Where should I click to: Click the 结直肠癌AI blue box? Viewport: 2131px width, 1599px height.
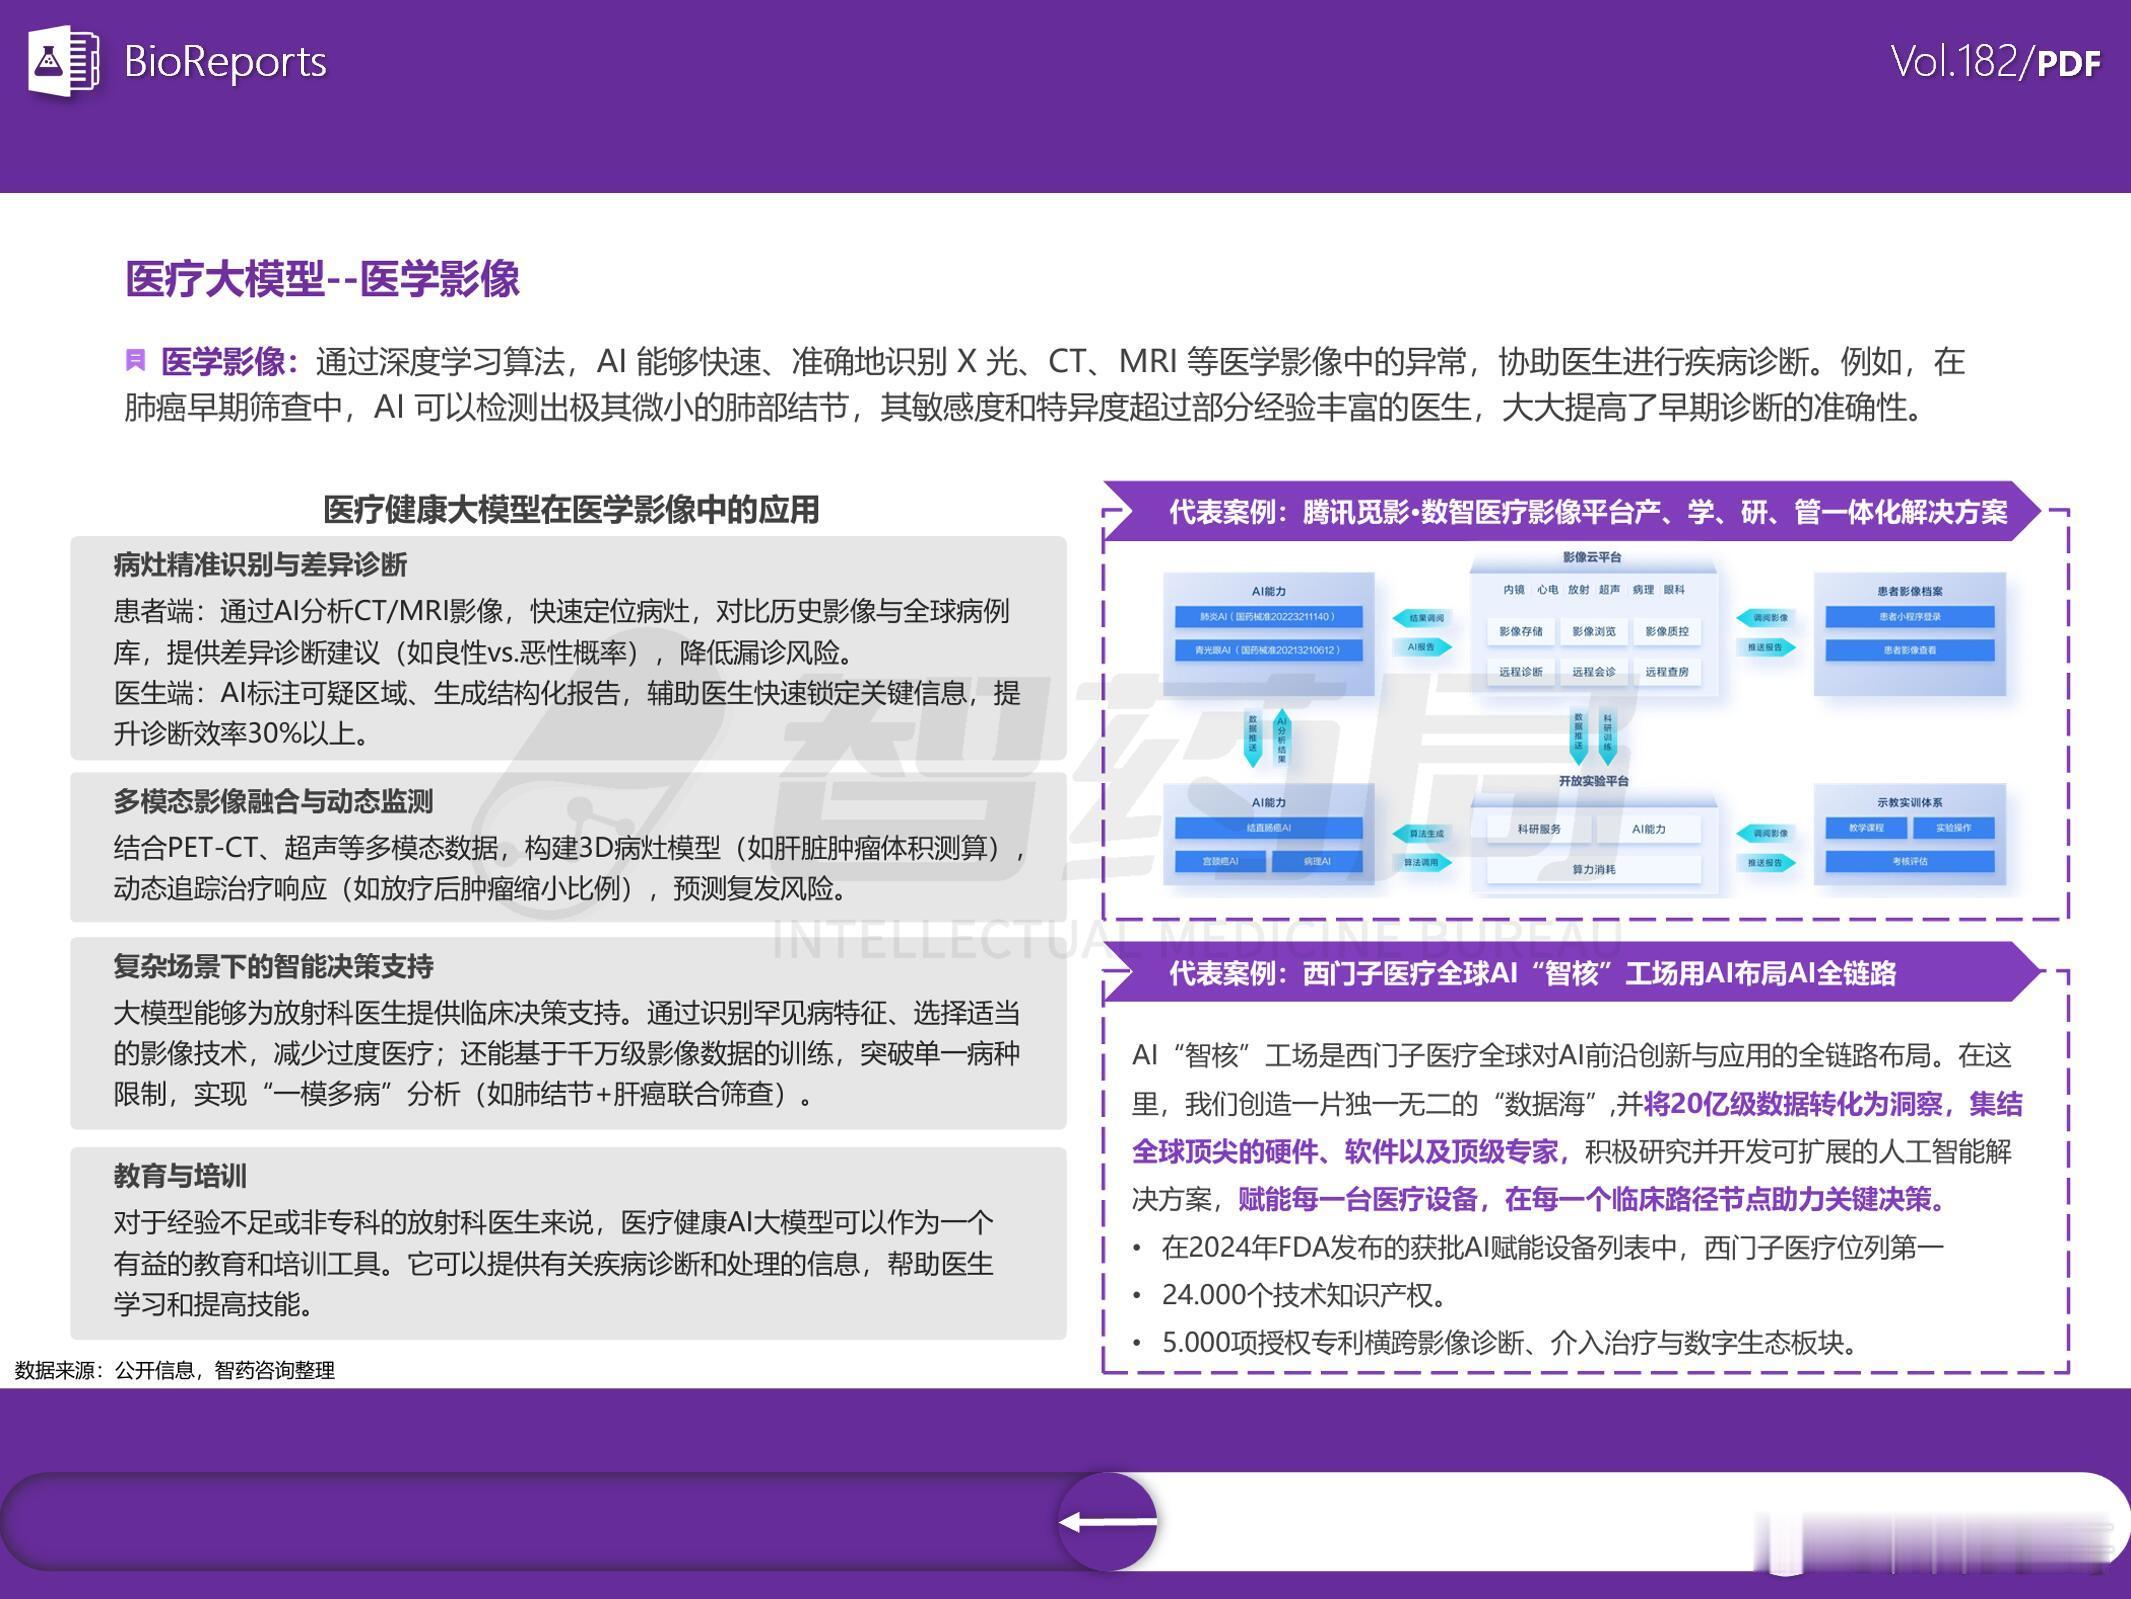(1268, 828)
